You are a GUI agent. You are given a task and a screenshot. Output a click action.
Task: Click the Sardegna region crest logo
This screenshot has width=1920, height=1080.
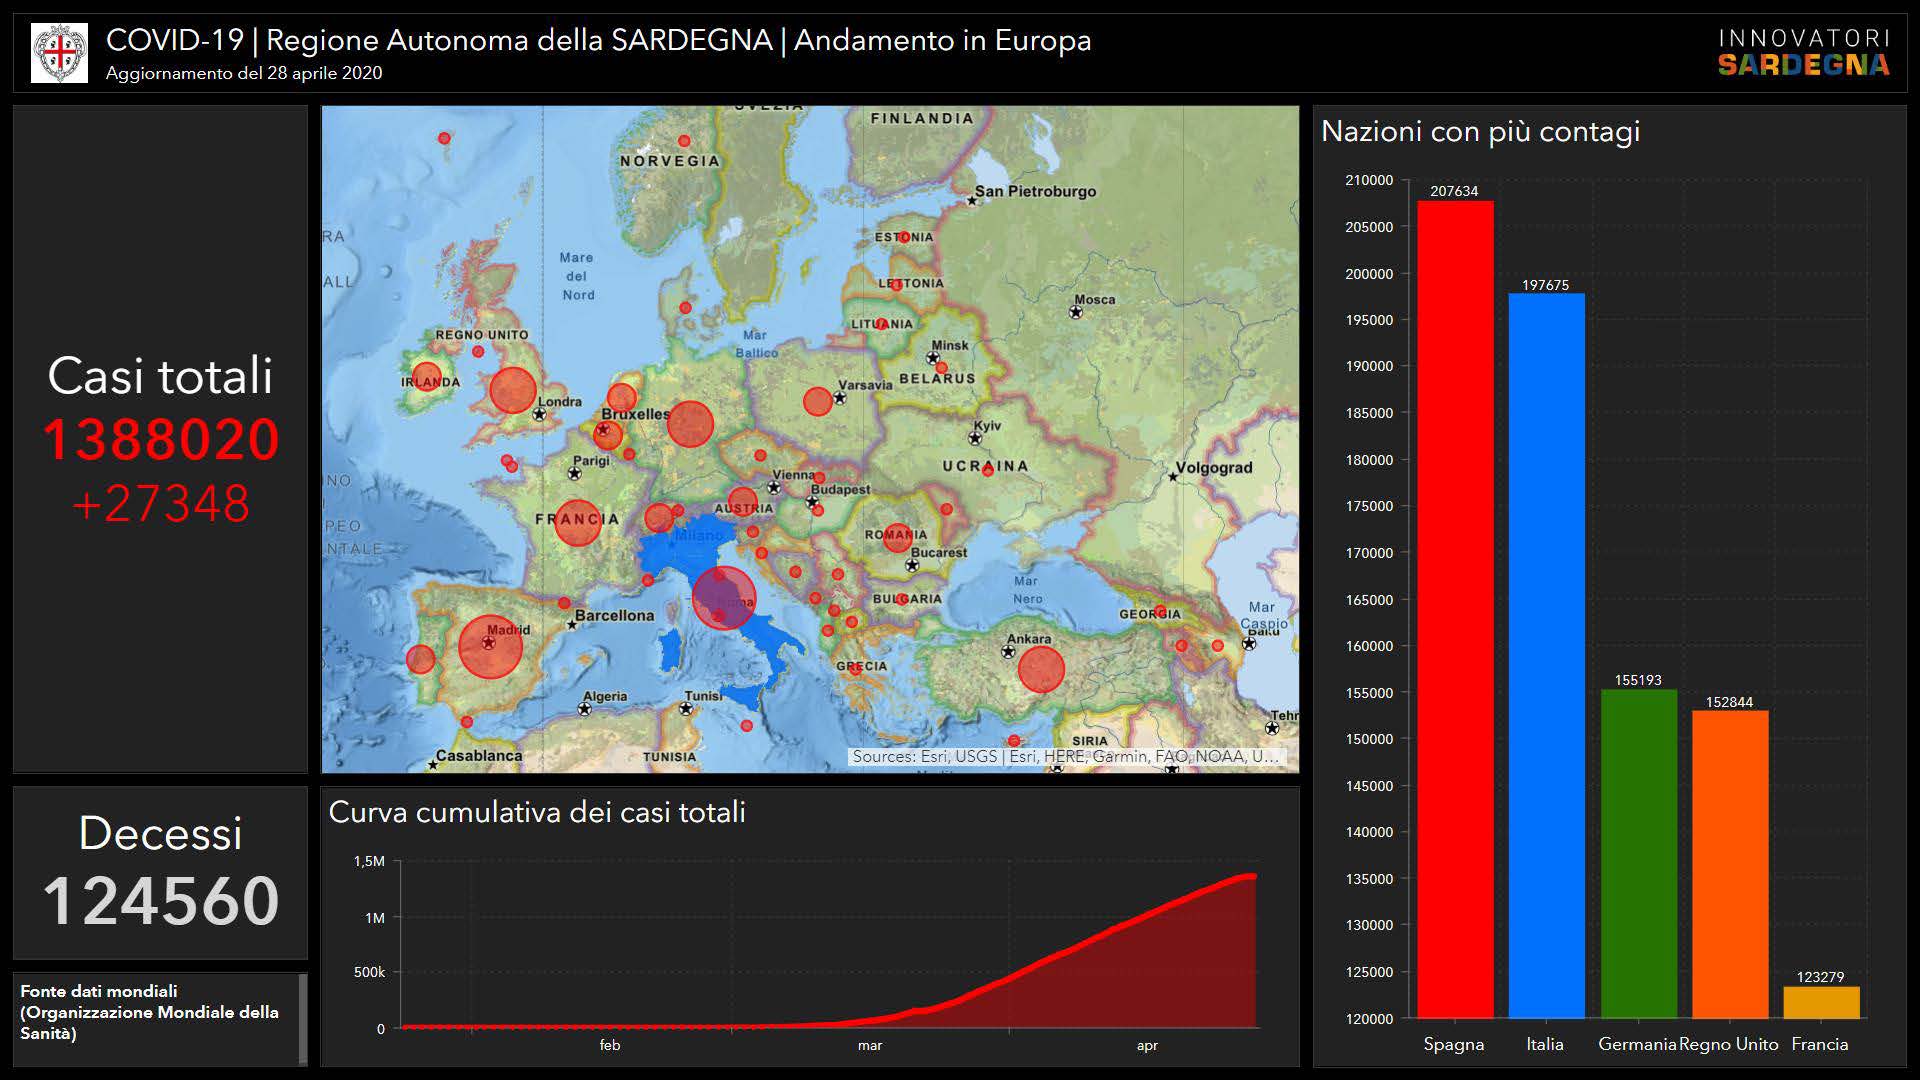pos(59,53)
